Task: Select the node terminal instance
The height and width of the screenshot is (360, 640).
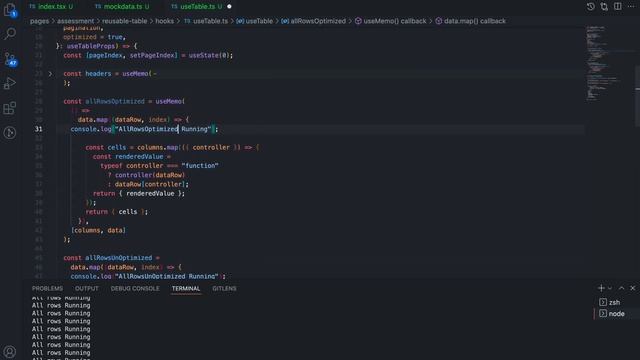Action: (x=615, y=313)
